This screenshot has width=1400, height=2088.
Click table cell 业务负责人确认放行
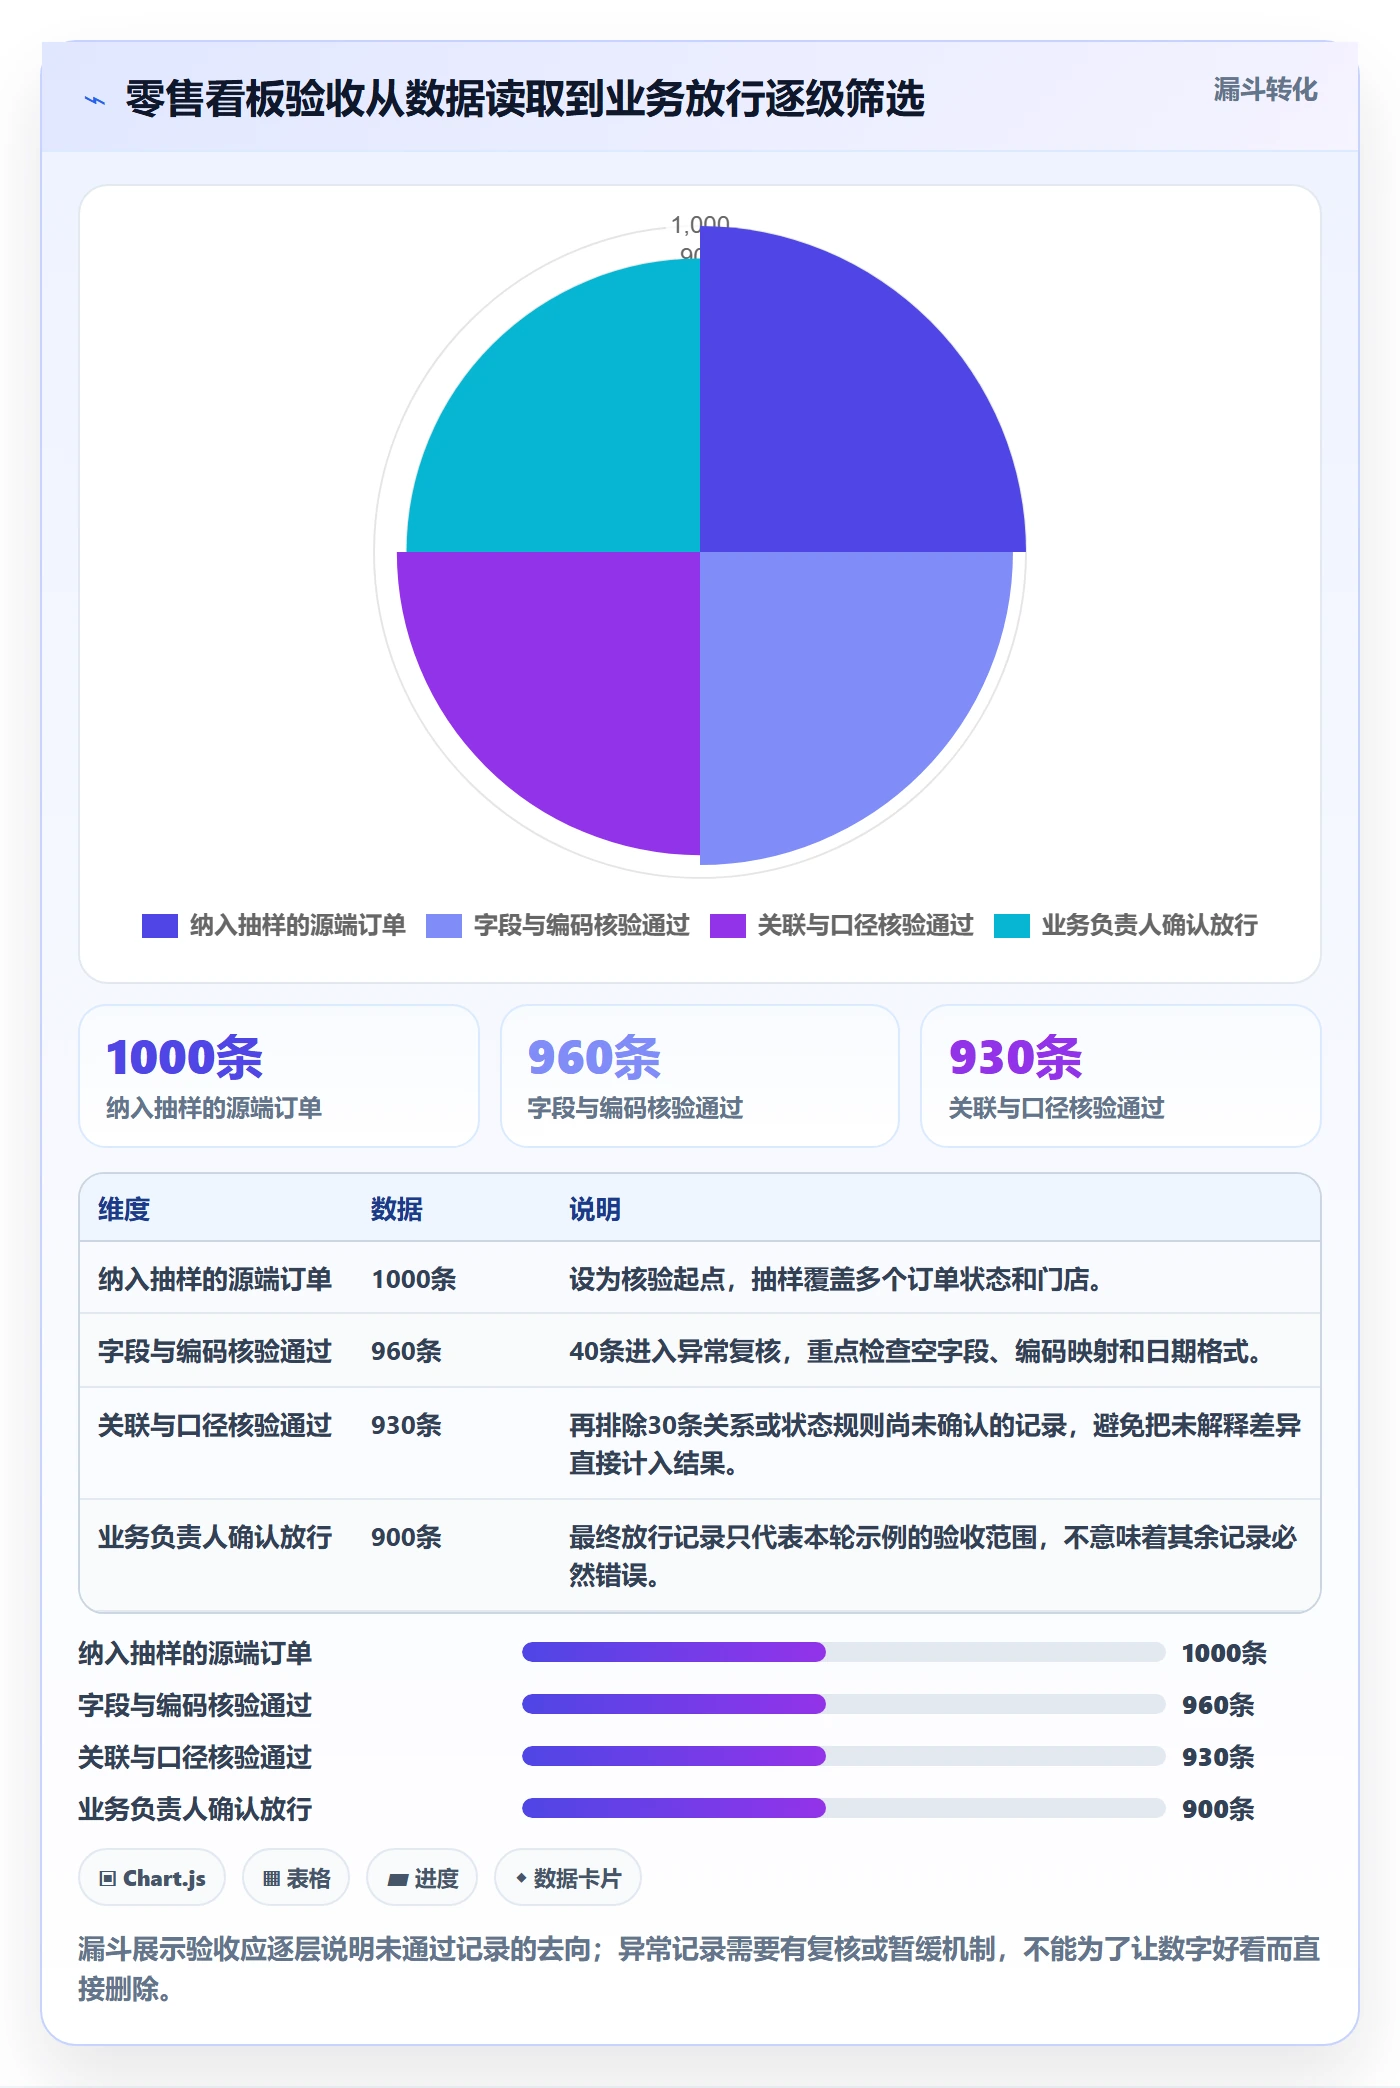click(x=215, y=1537)
